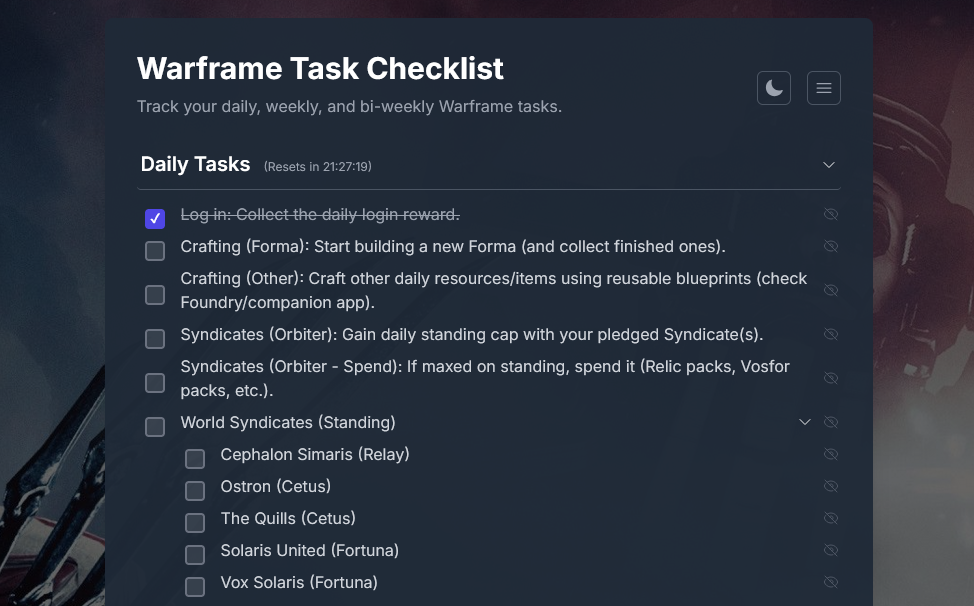Image resolution: width=974 pixels, height=606 pixels.
Task: Collapse the Daily Tasks section
Action: coord(828,164)
